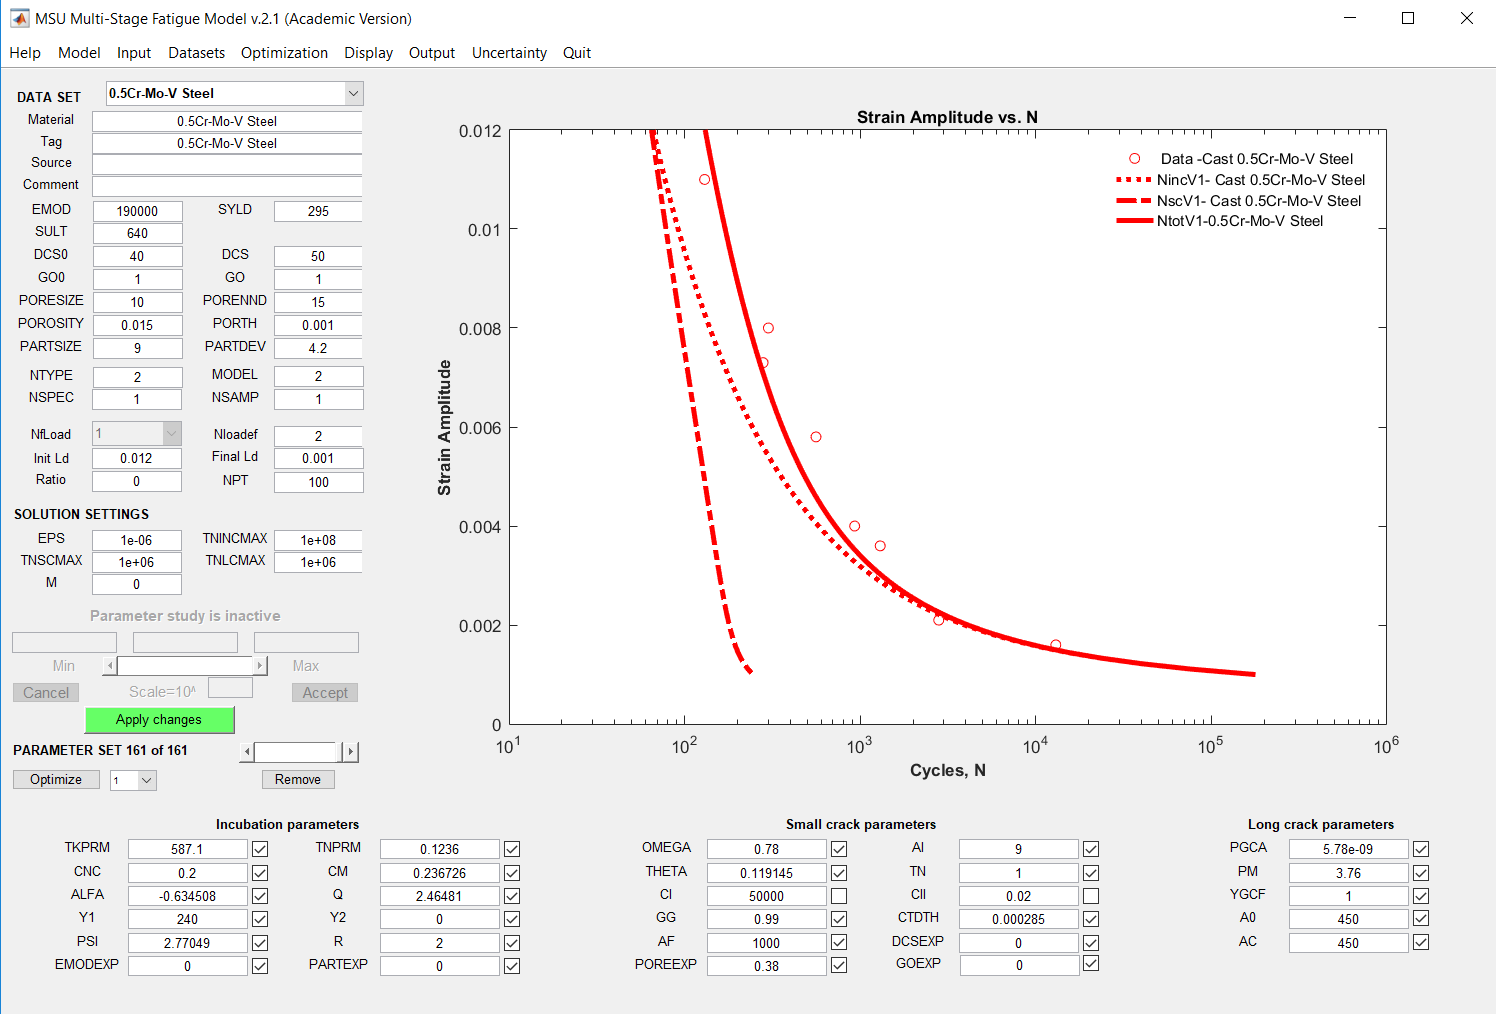Viewport: 1496px width, 1014px height.
Task: Open the Uncertainty menu
Action: point(509,53)
